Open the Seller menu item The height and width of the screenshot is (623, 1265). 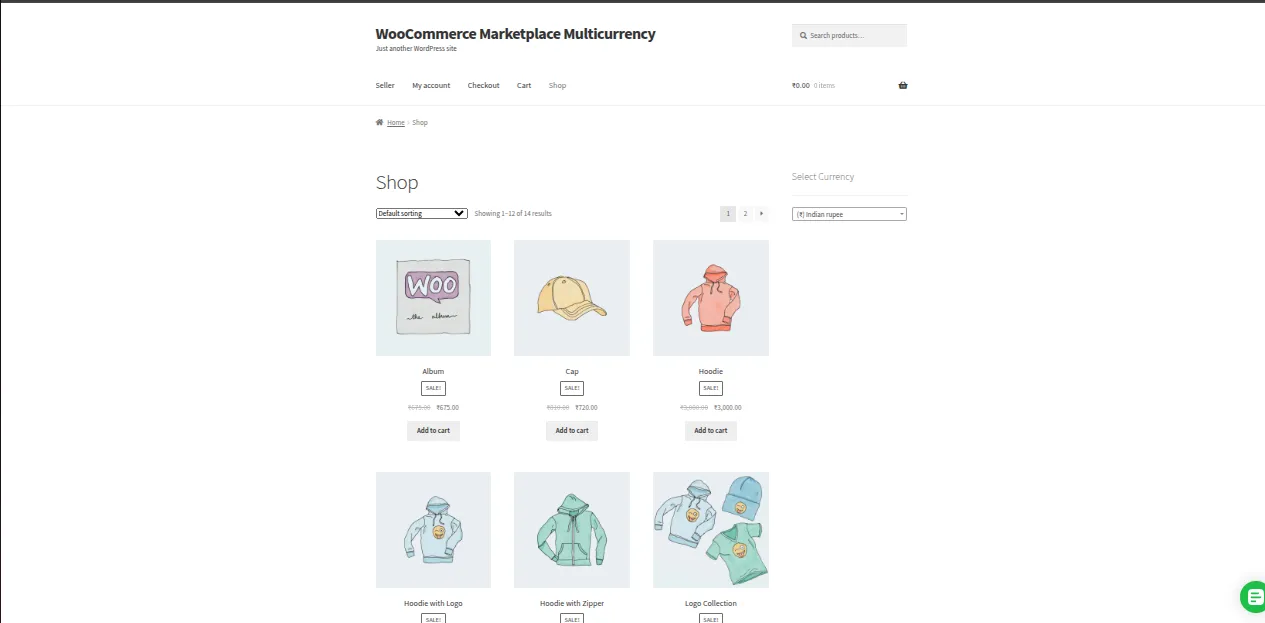385,86
